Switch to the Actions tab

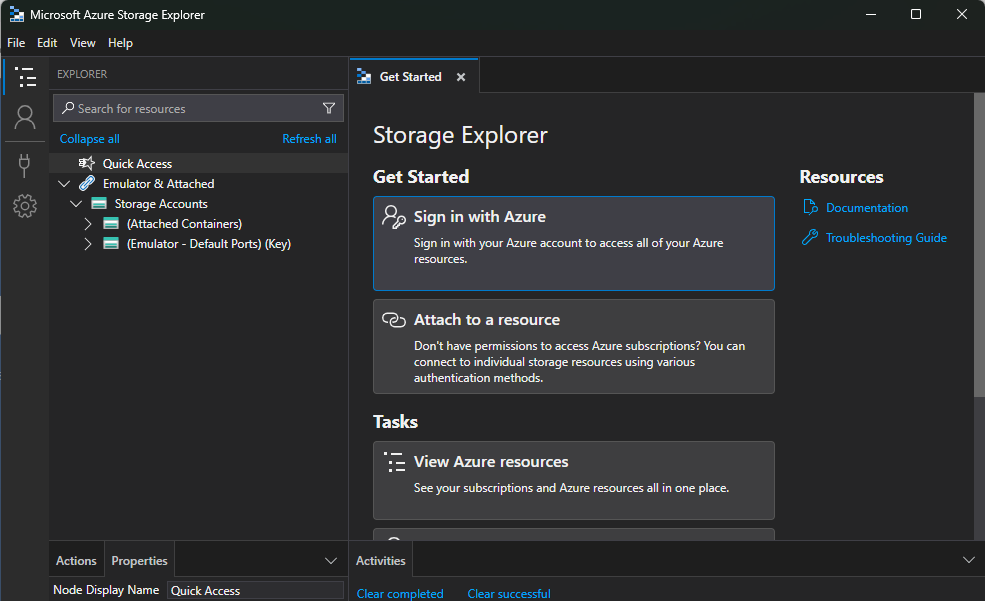[x=76, y=560]
